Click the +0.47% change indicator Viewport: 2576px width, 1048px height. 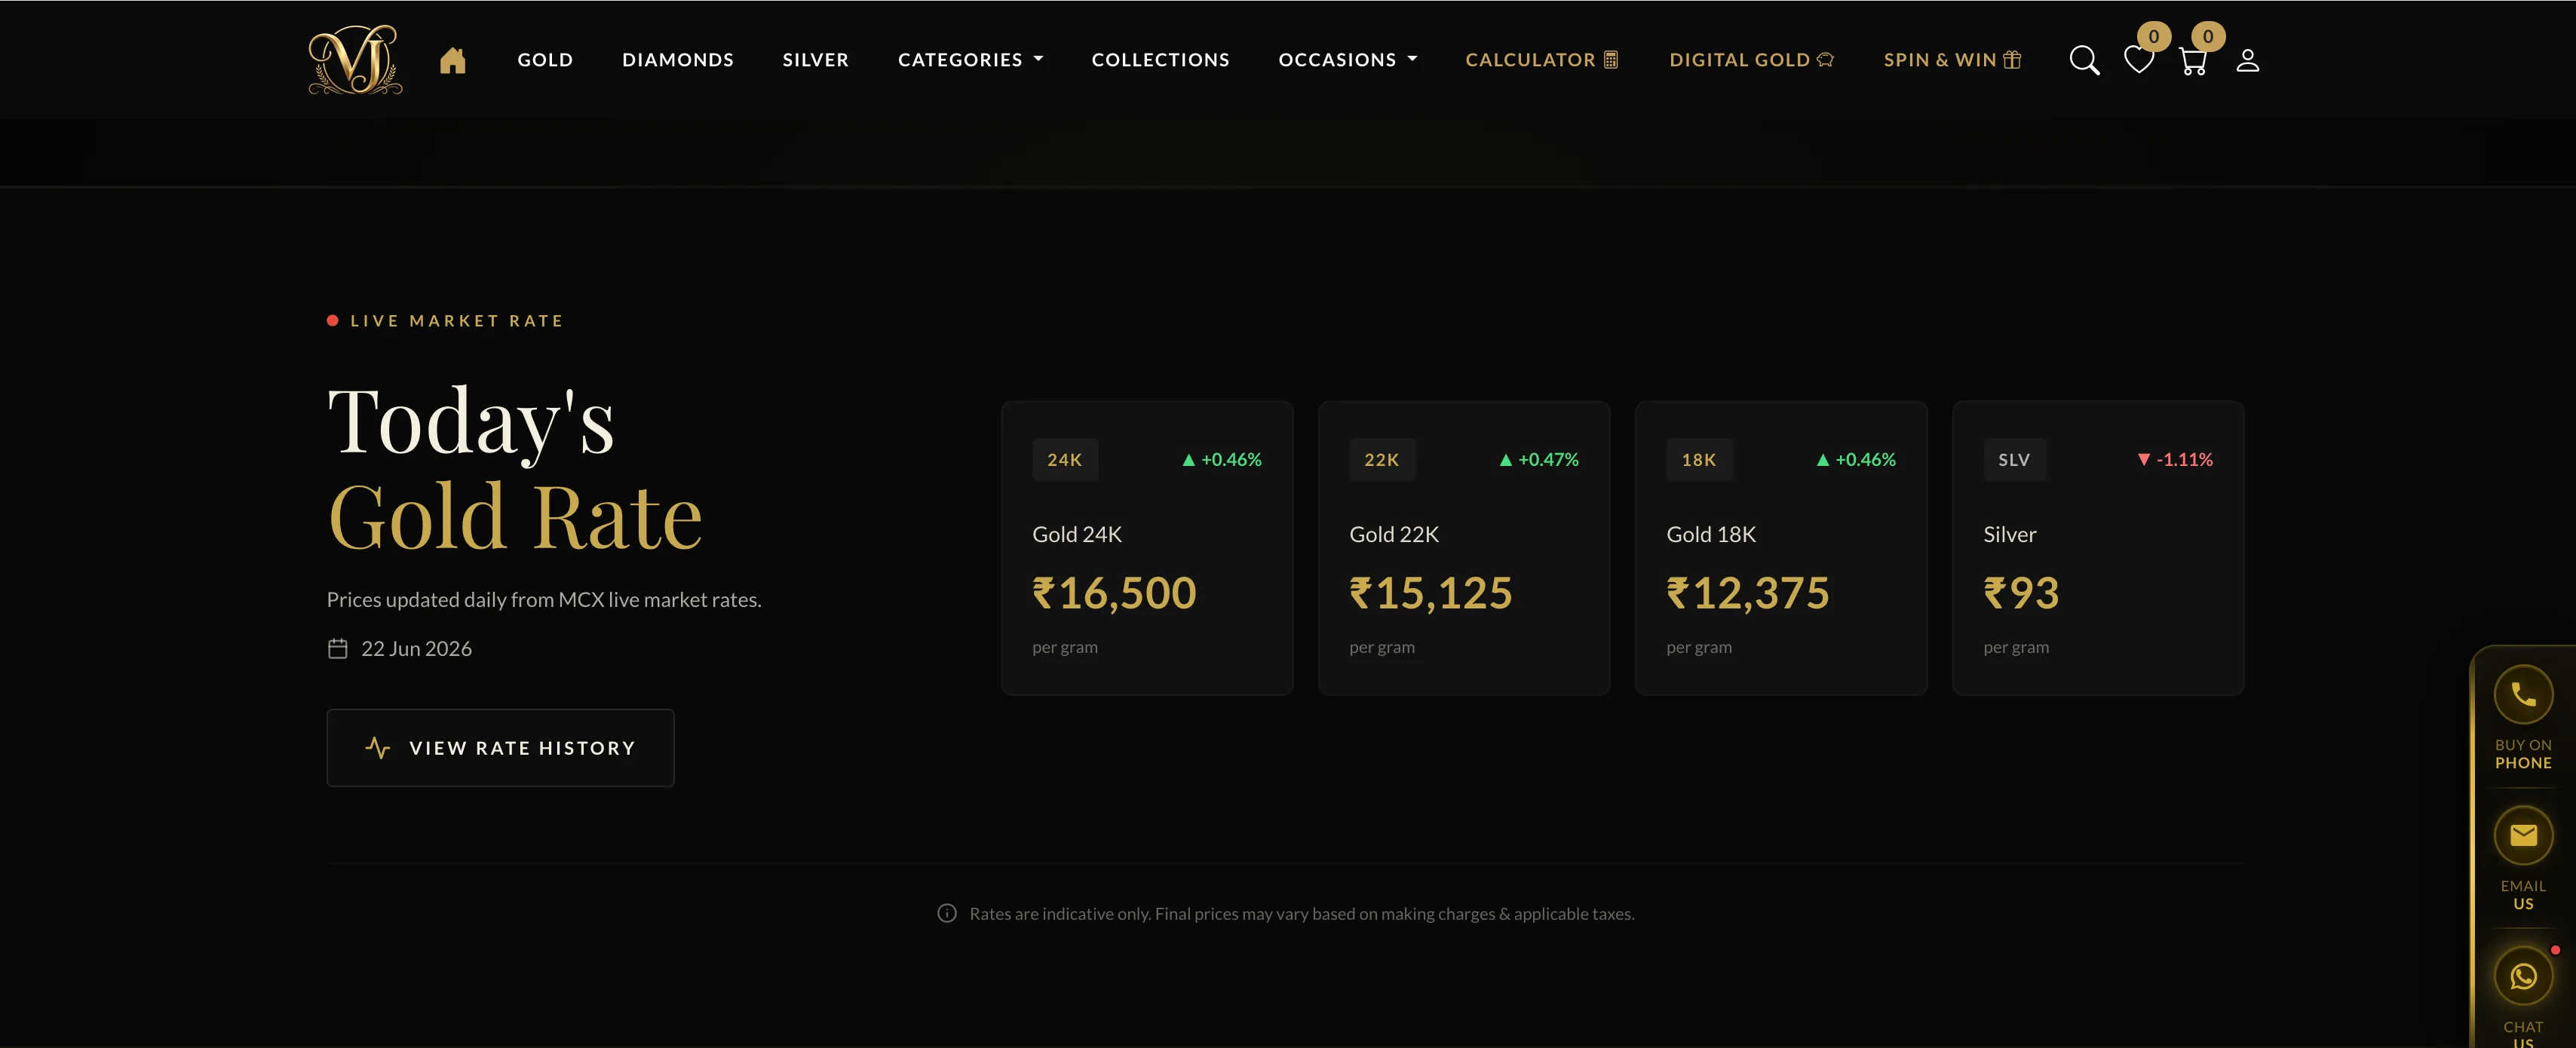[x=1539, y=459]
